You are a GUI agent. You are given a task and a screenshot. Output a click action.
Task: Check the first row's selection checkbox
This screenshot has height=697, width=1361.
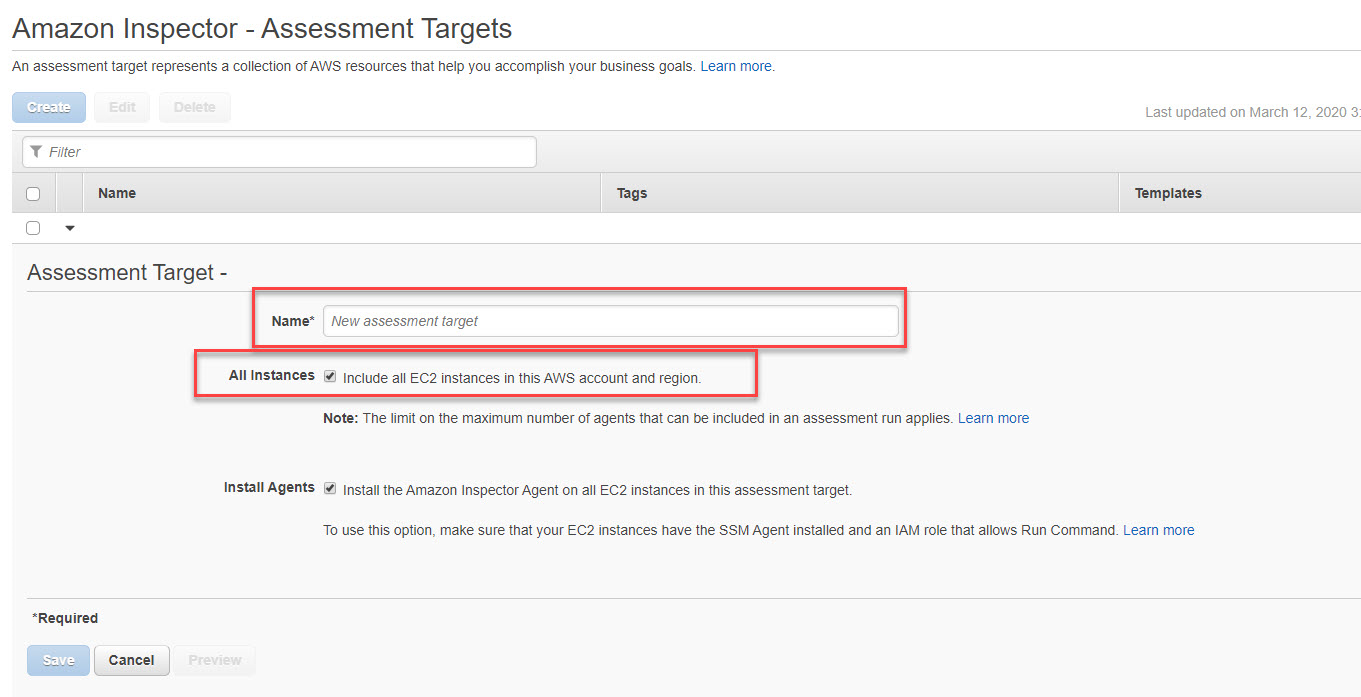tap(32, 227)
